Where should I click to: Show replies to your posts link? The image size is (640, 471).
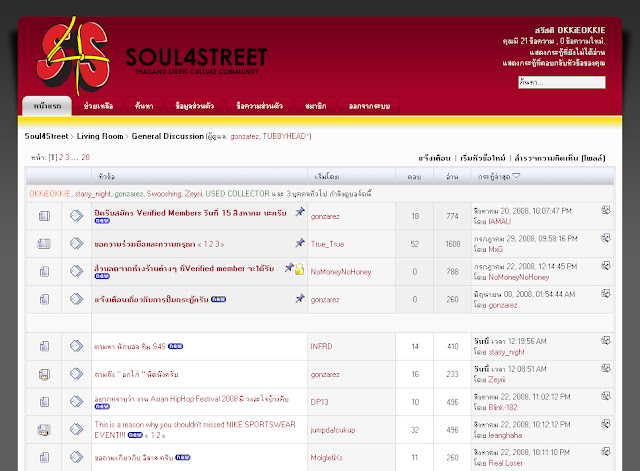[x=554, y=63]
